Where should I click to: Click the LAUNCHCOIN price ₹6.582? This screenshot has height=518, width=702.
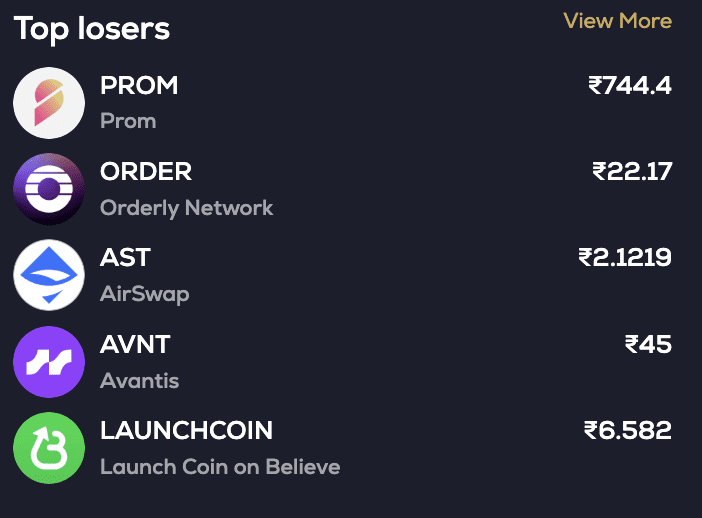tap(628, 431)
